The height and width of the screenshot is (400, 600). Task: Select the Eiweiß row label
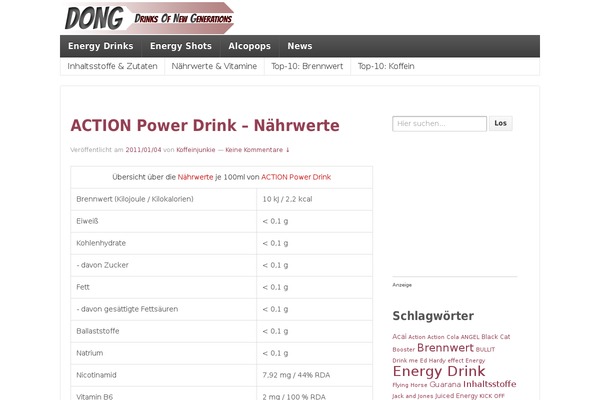(87, 221)
